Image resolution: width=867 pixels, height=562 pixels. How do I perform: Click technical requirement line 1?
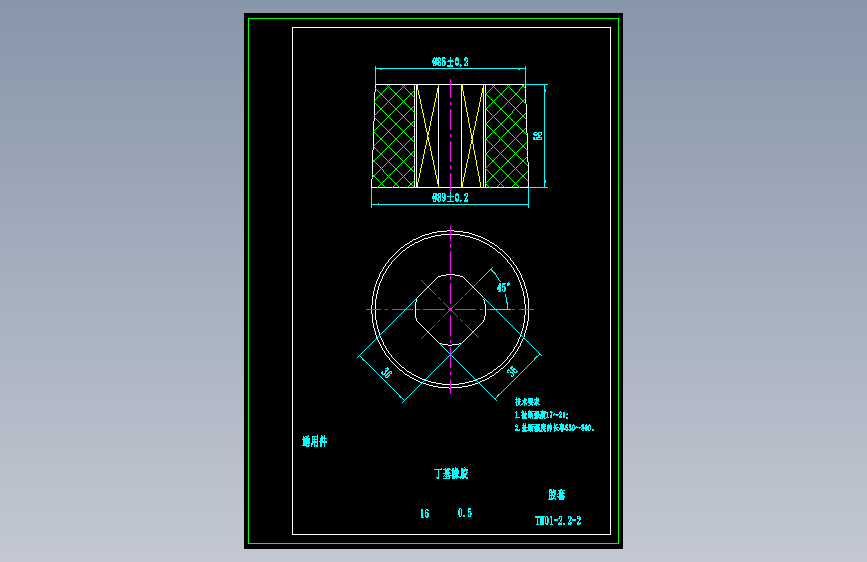(x=541, y=415)
